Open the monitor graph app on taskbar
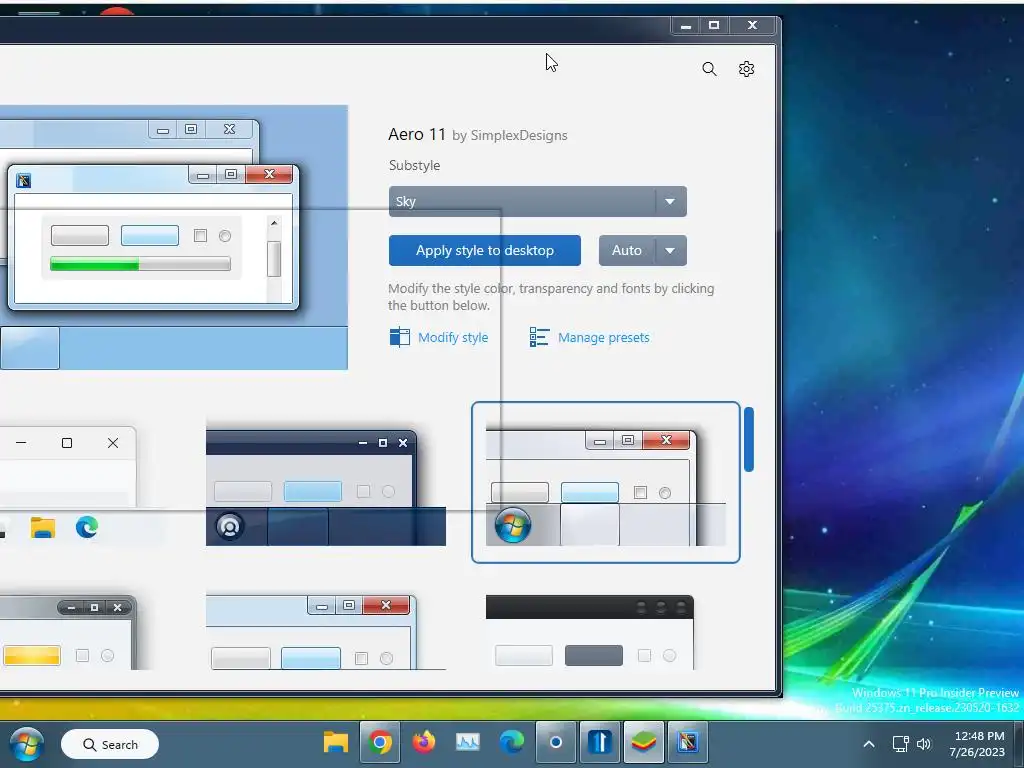 coord(468,743)
